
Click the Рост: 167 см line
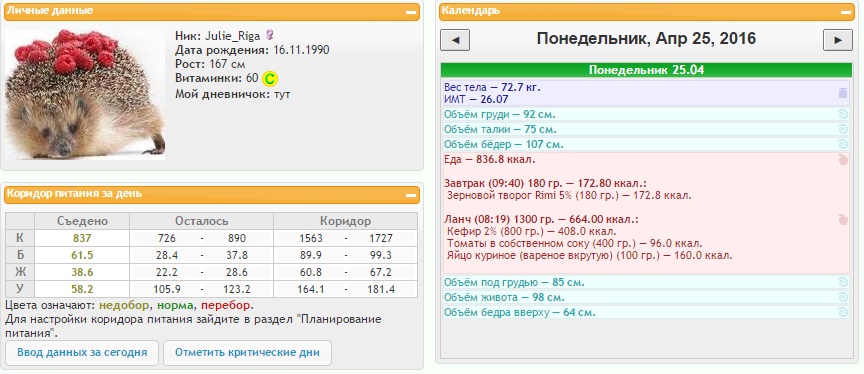tap(209, 64)
